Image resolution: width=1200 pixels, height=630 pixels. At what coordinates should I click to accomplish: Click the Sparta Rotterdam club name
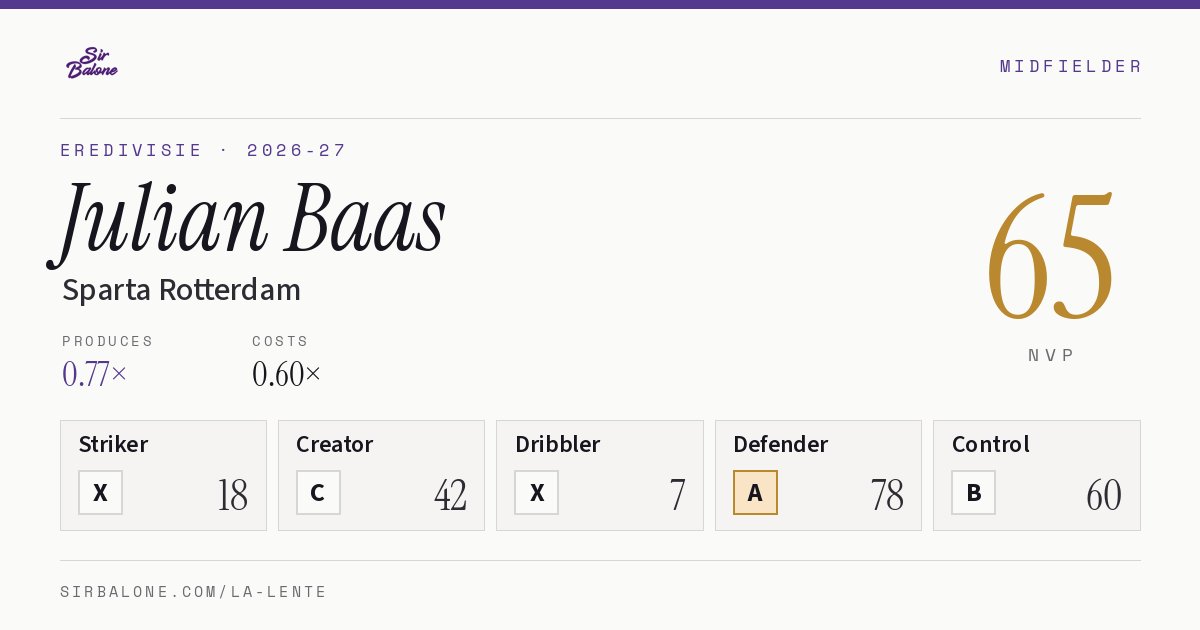click(181, 290)
